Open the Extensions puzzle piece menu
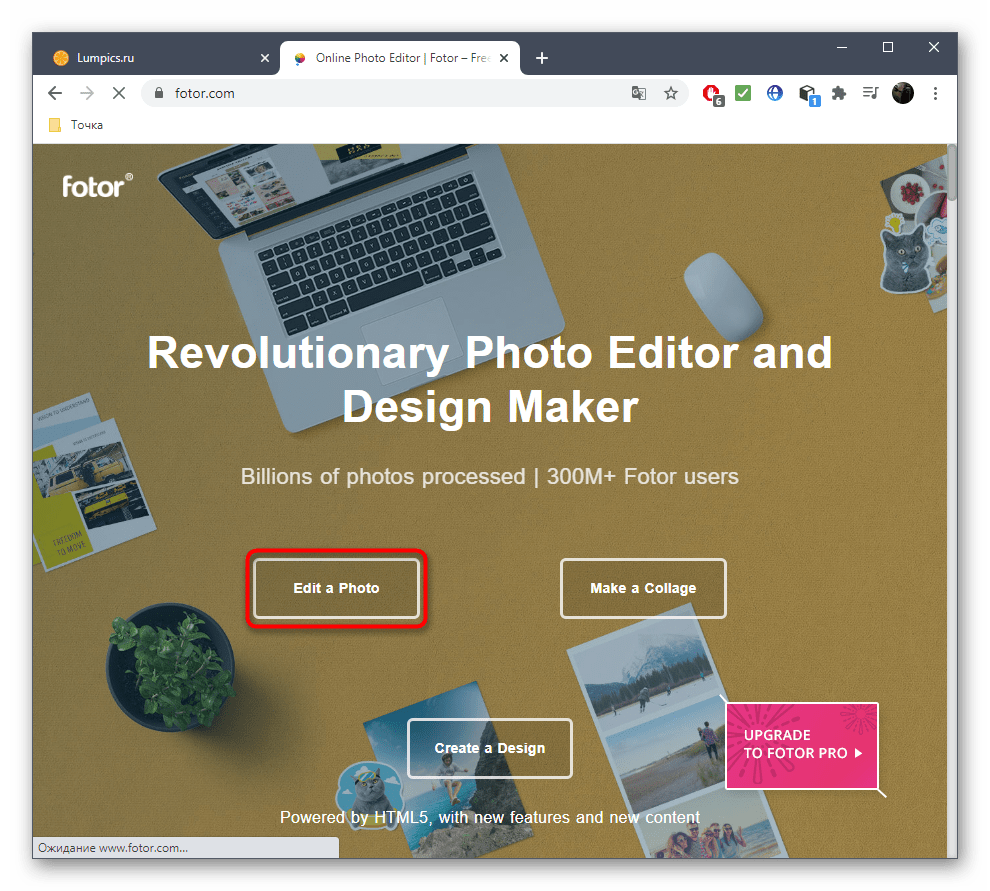This screenshot has width=990, height=891. 839,93
